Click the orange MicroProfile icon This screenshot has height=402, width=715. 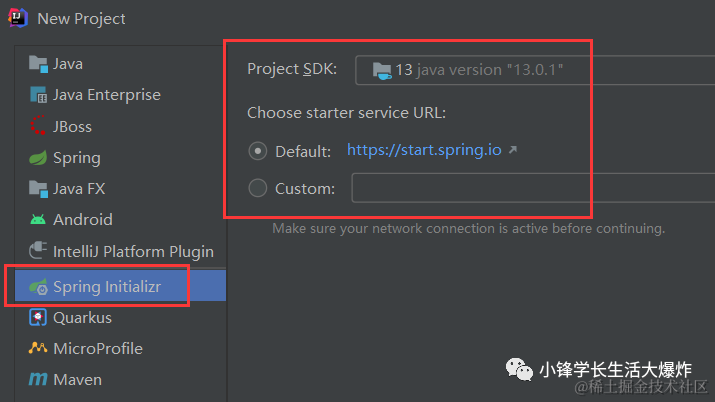pos(38,348)
